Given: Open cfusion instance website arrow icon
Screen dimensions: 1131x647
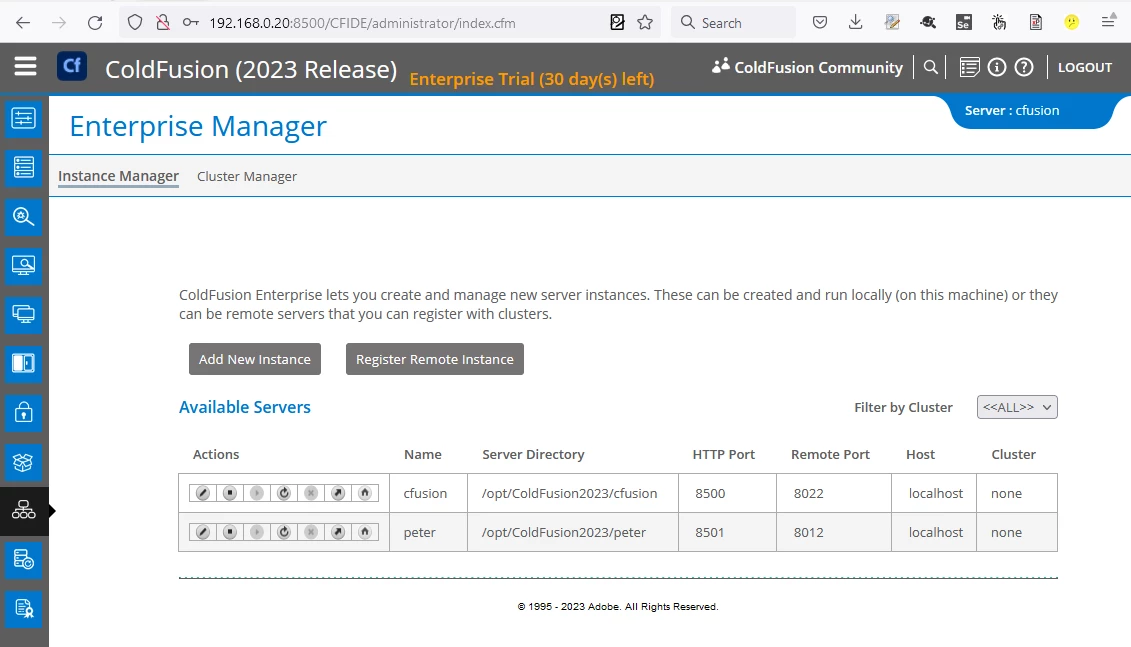Looking at the screenshot, I should coord(338,493).
